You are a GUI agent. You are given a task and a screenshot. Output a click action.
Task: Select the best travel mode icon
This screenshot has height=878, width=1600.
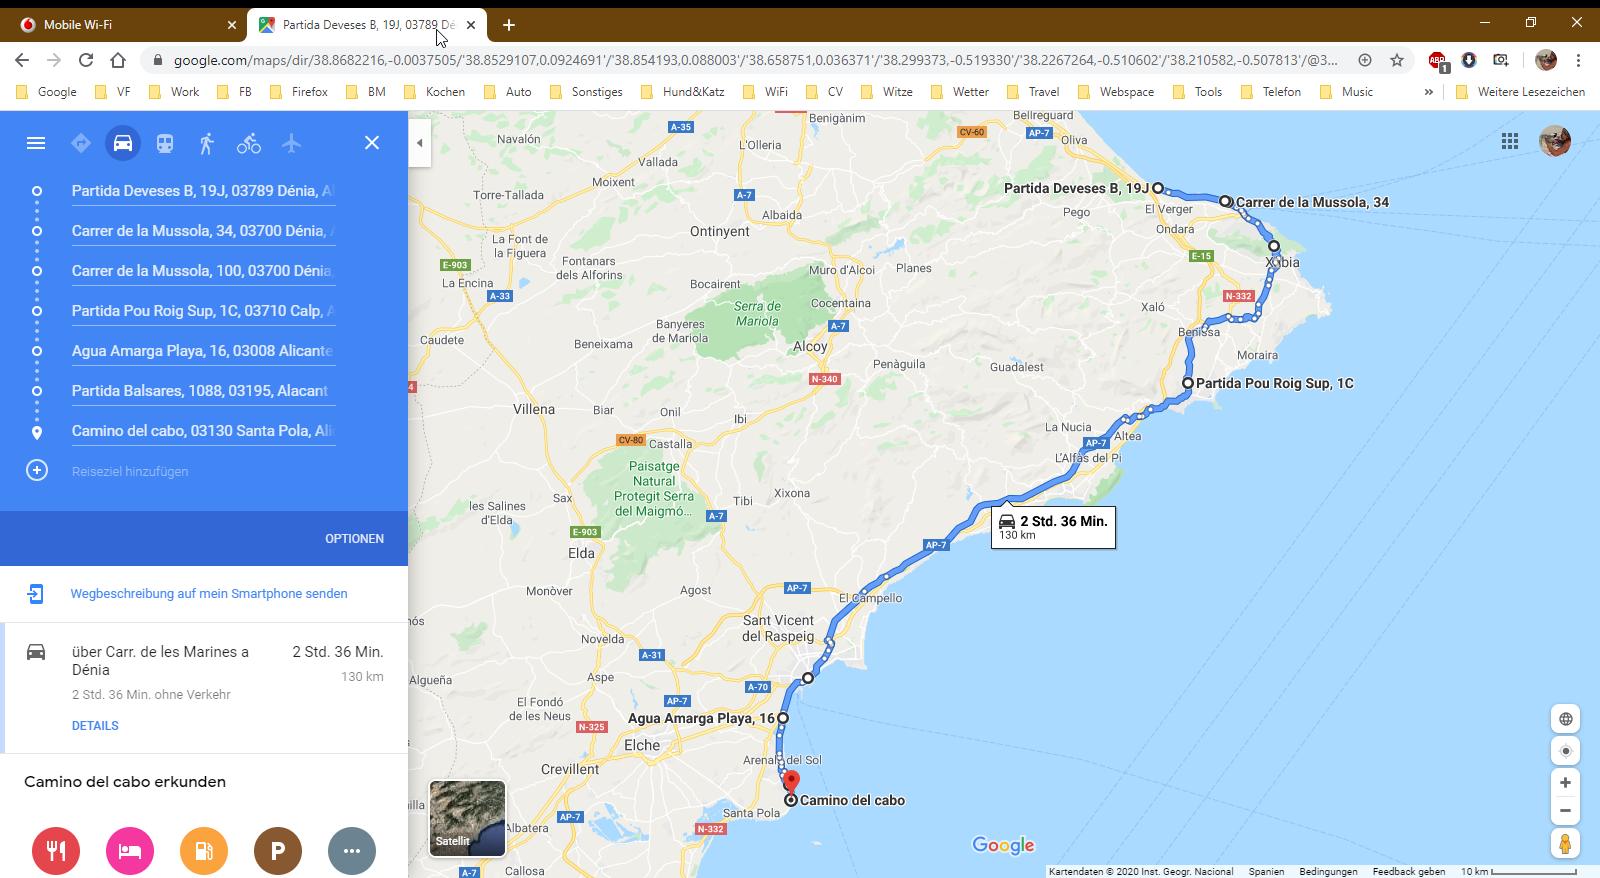coord(81,143)
